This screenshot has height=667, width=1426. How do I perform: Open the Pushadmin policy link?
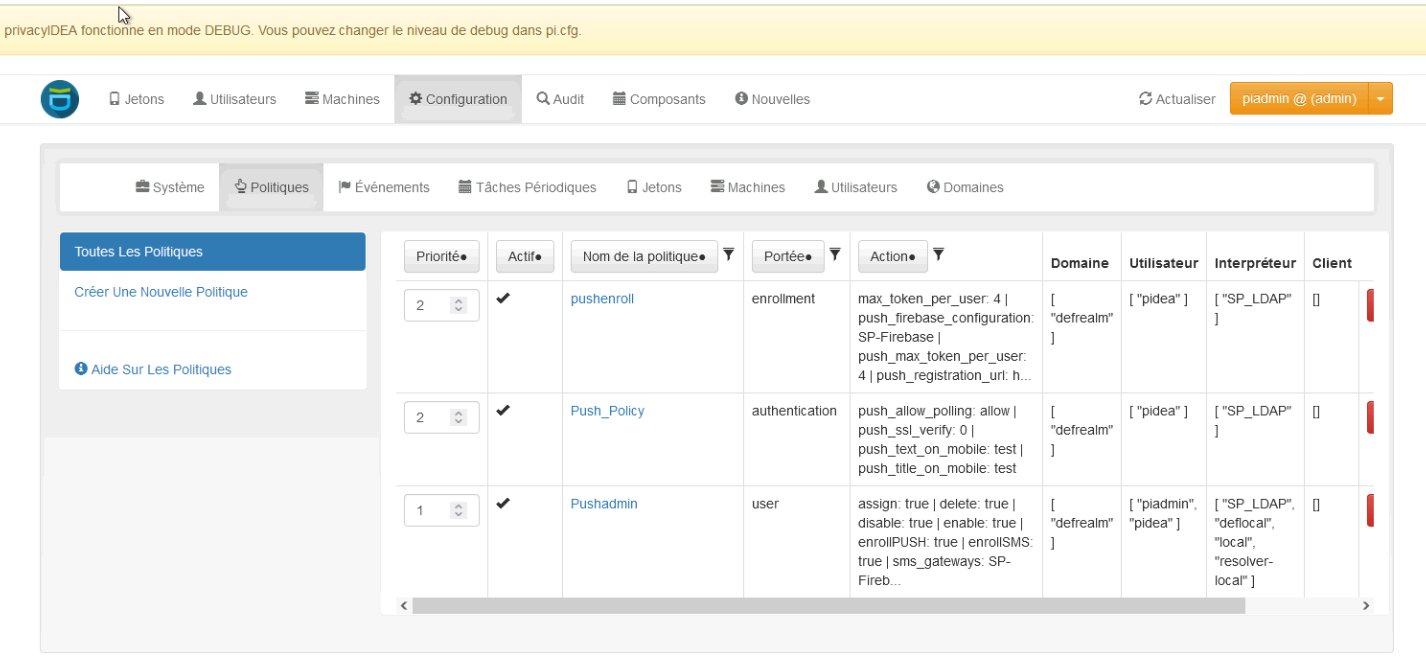coord(603,504)
